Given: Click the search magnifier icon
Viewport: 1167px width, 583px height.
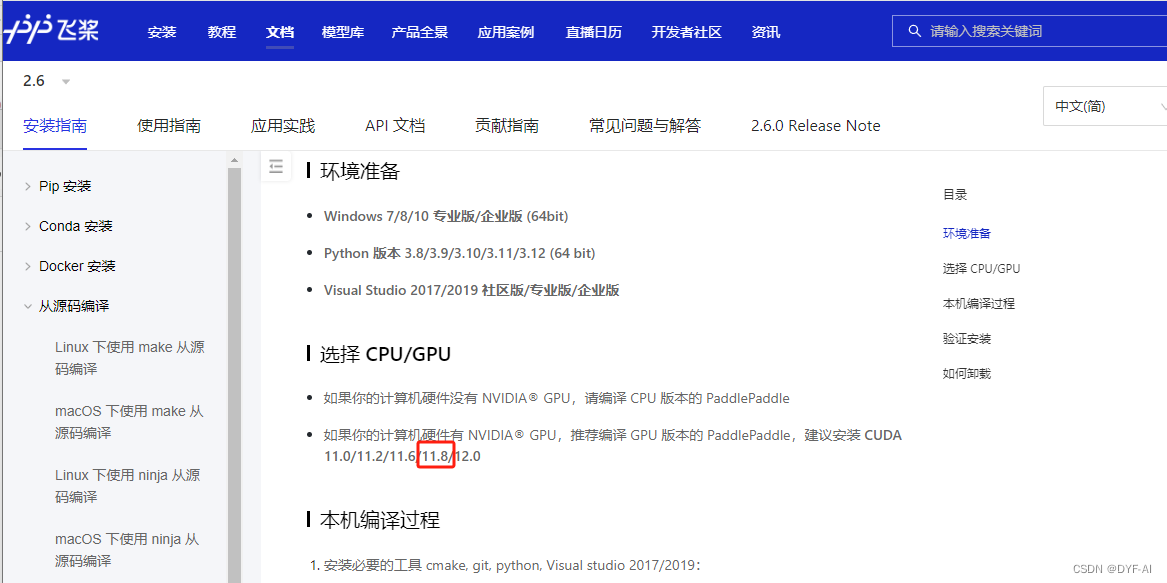Looking at the screenshot, I should tap(915, 31).
